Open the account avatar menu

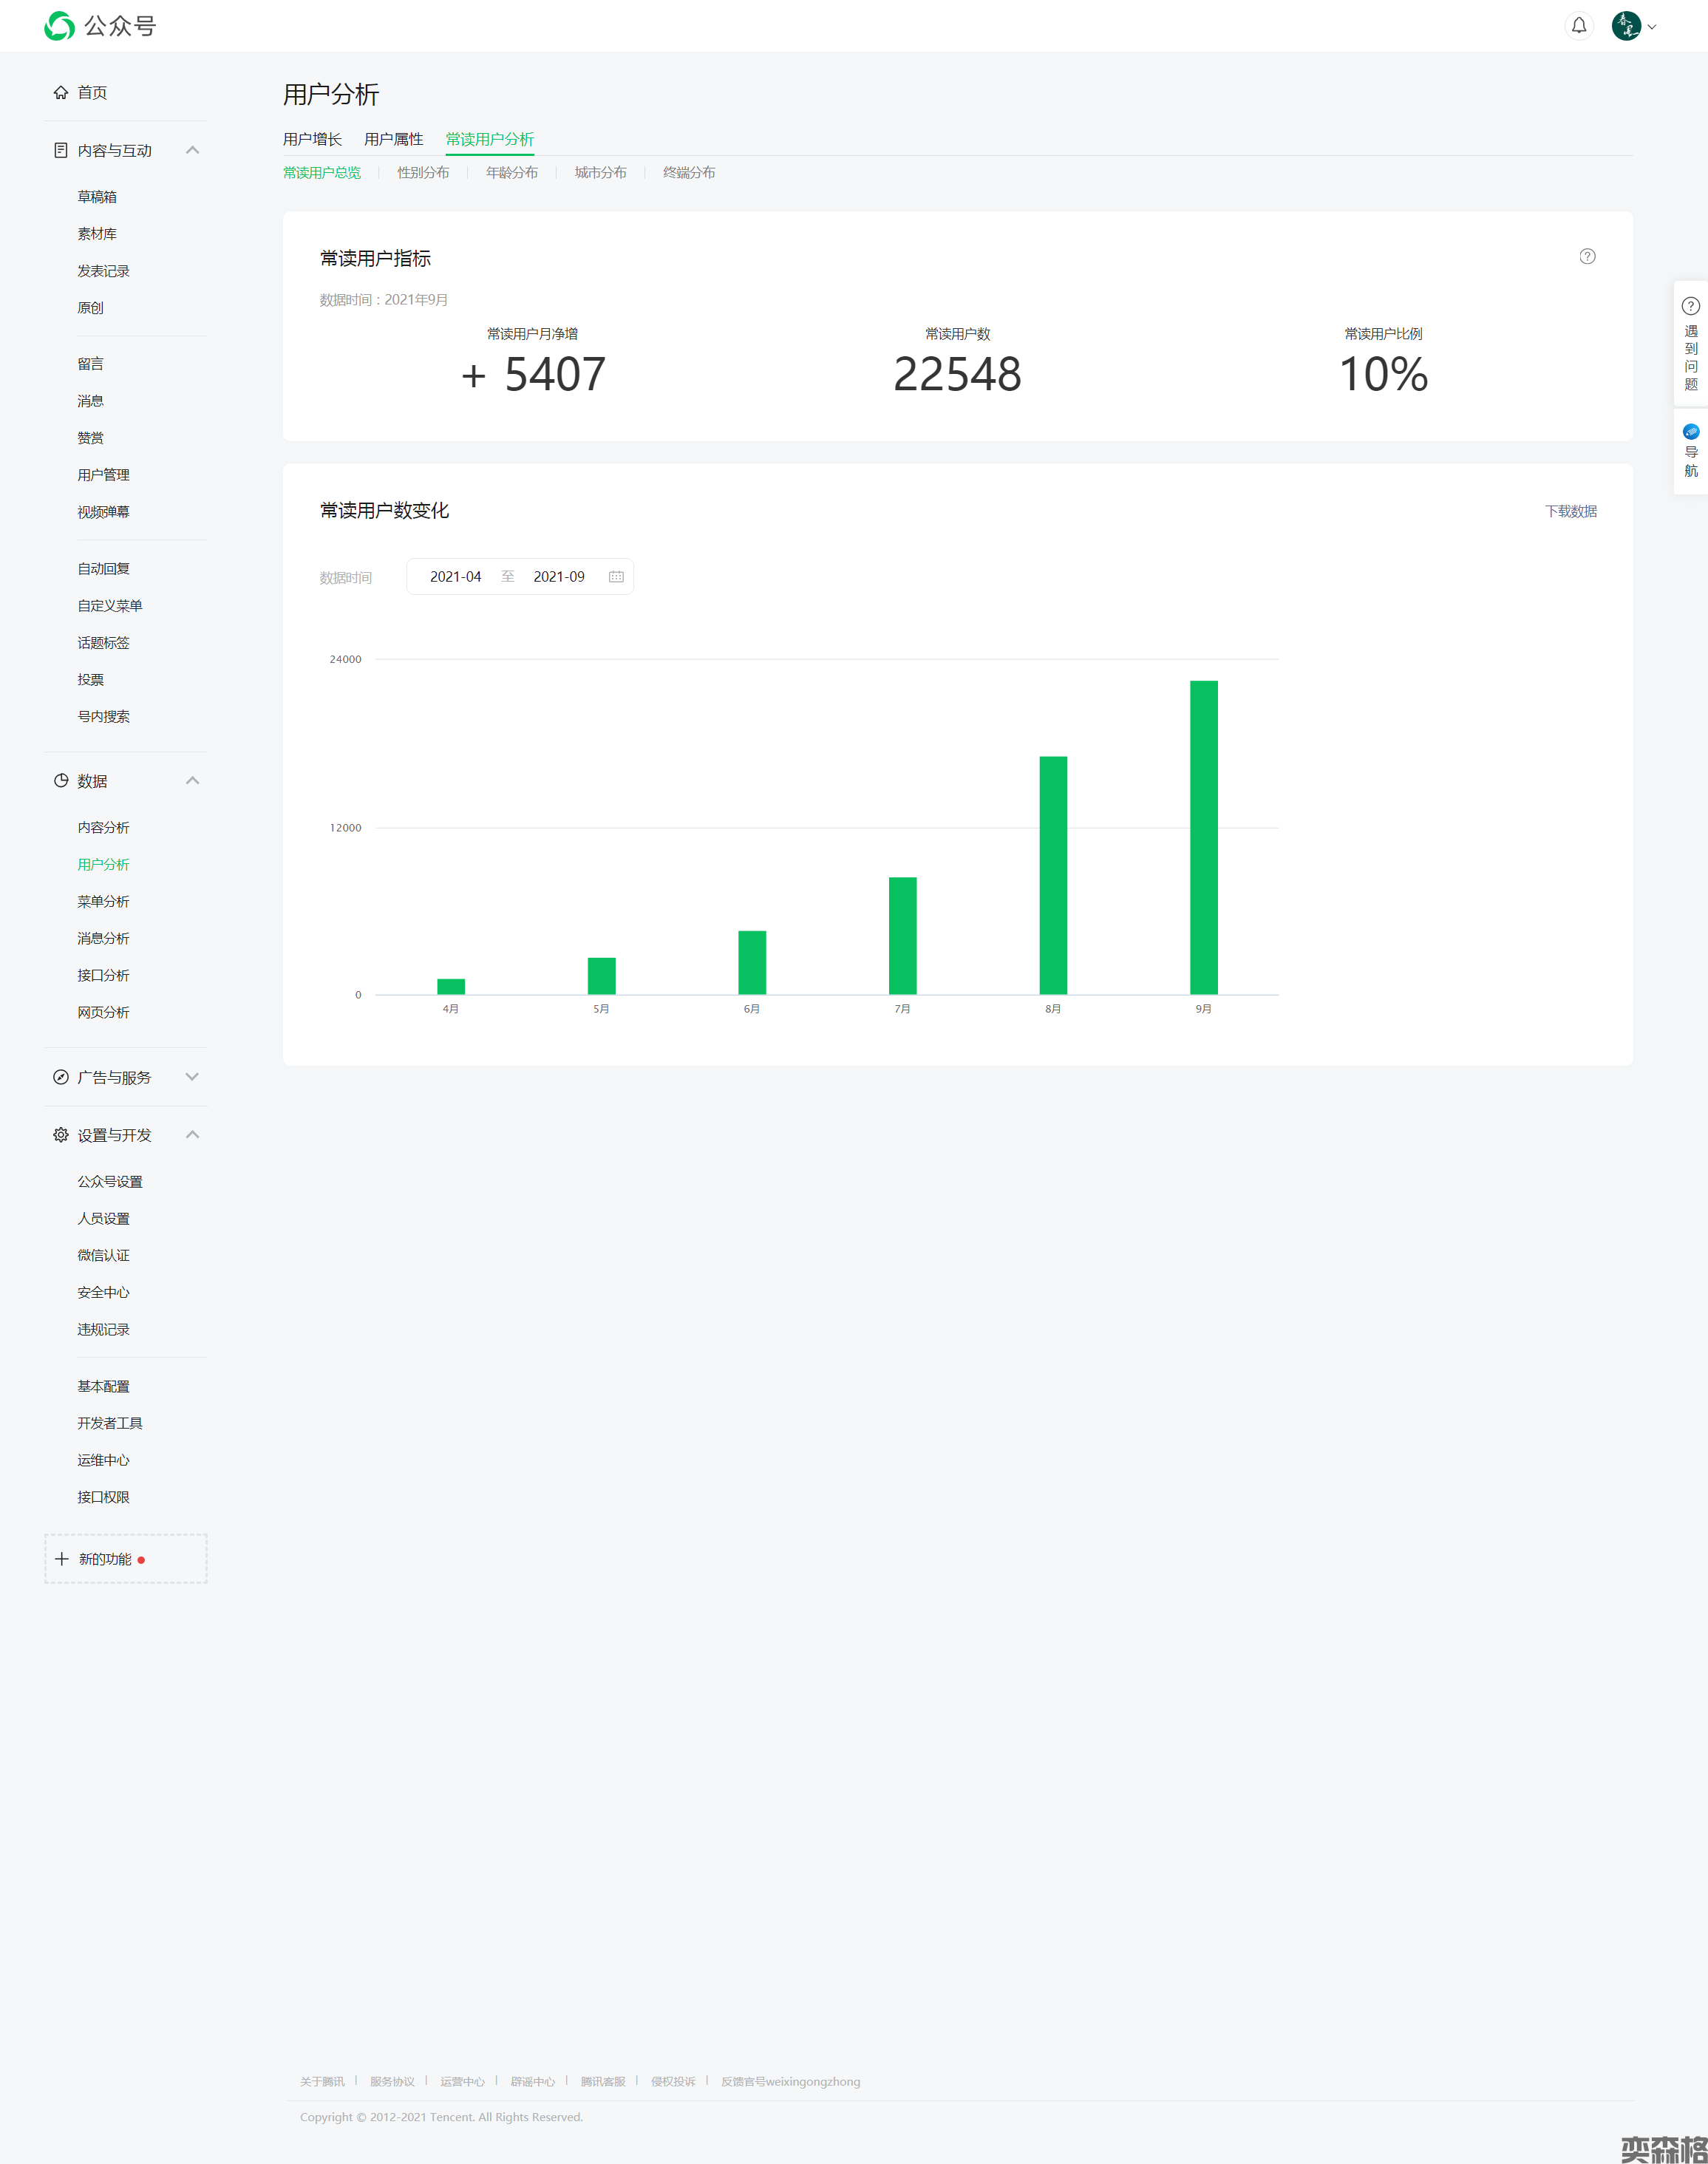click(1626, 26)
